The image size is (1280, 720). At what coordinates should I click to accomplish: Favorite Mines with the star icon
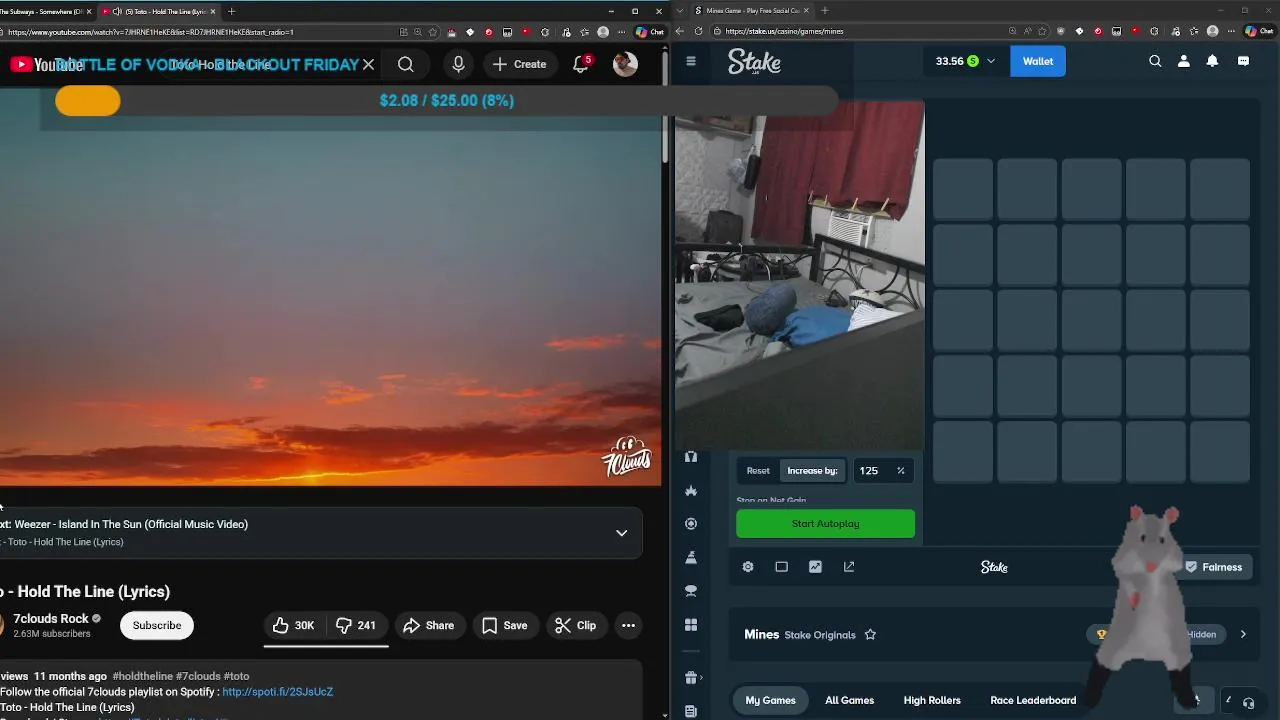pyautogui.click(x=870, y=635)
